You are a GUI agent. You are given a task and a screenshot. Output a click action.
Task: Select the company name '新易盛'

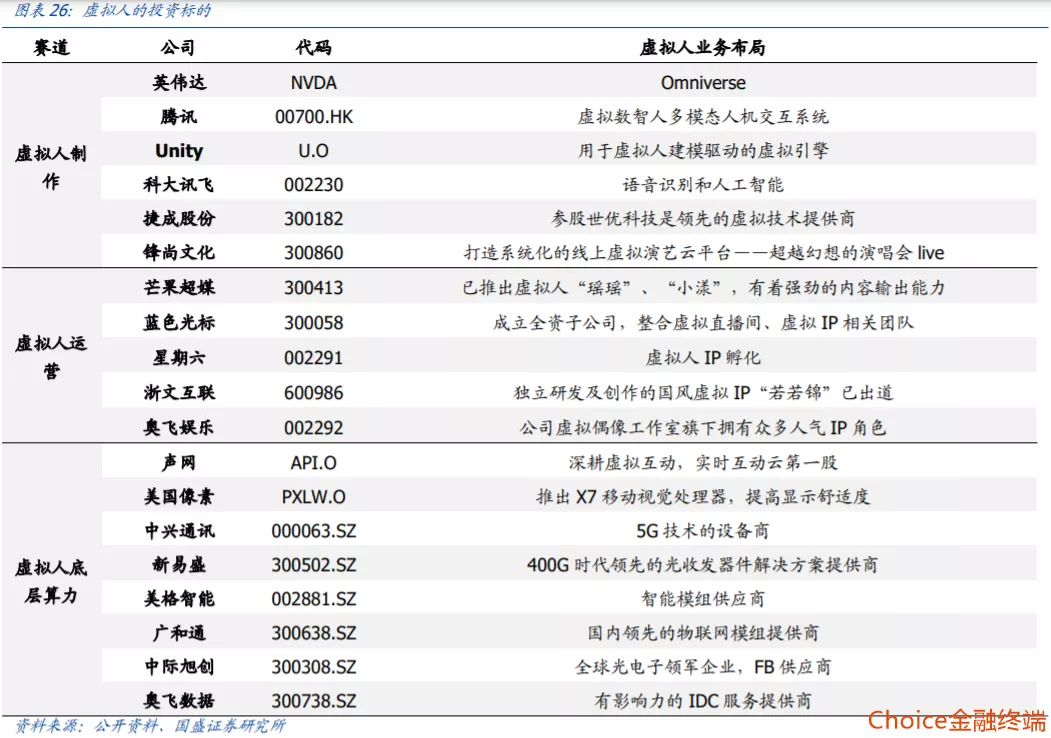click(179, 565)
